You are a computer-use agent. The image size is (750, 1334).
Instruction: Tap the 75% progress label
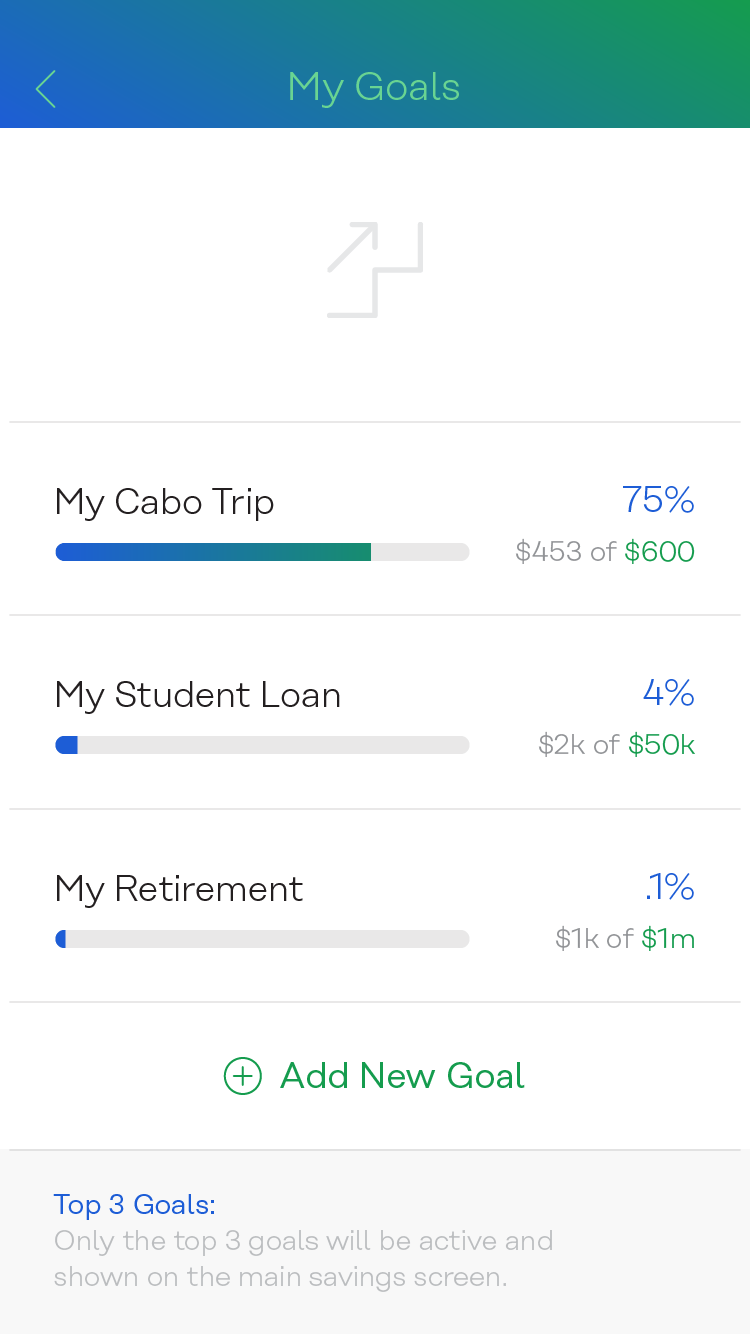click(658, 499)
